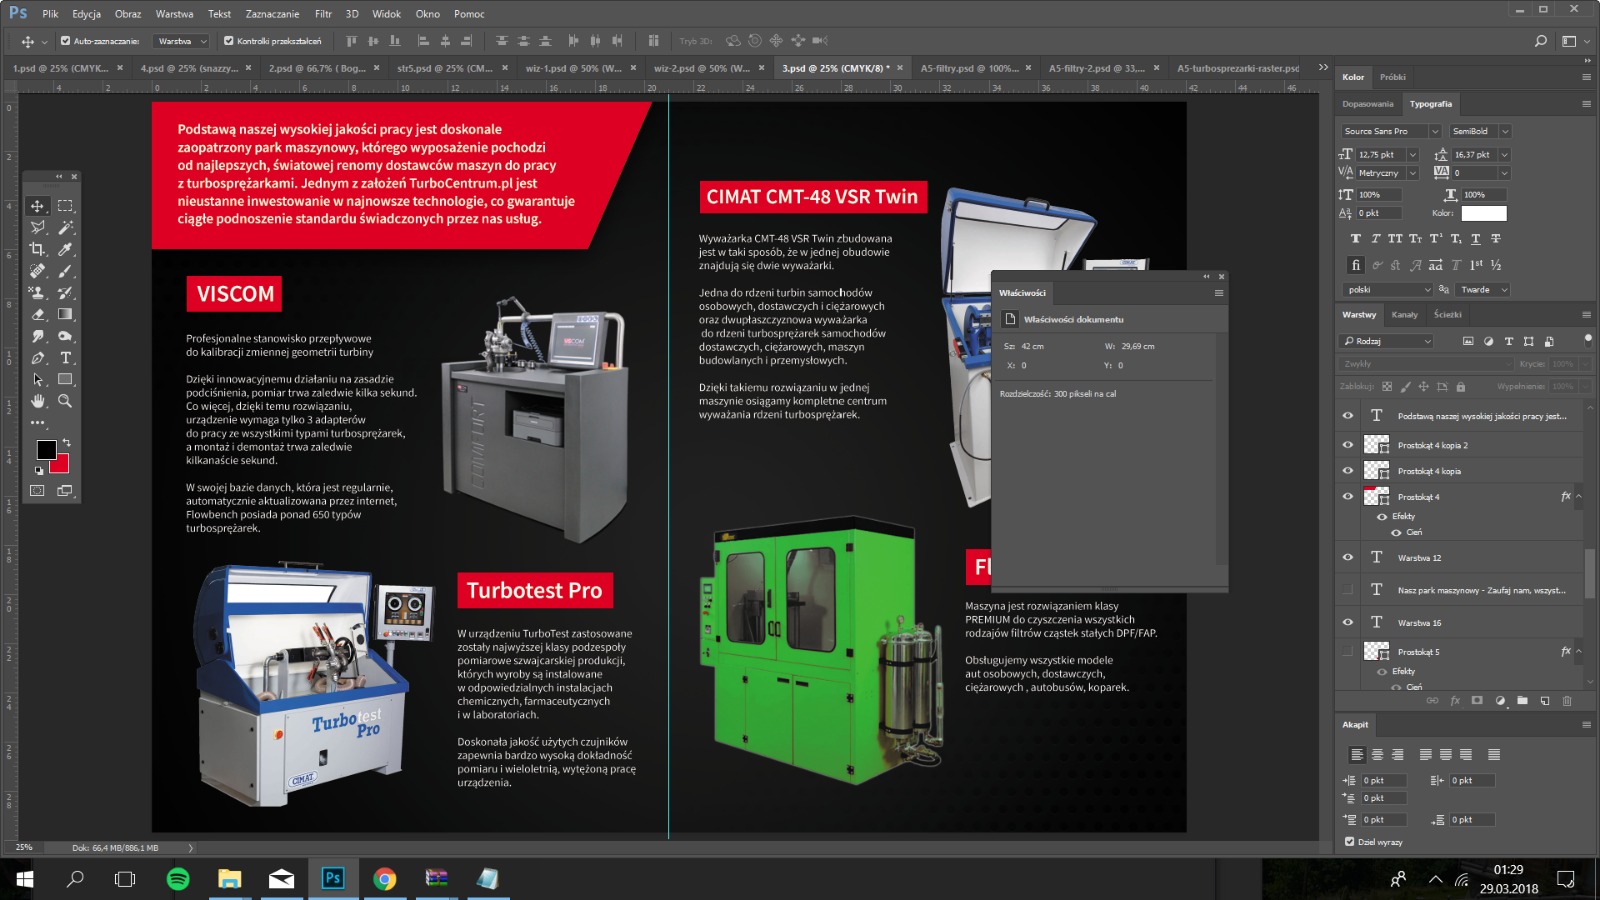The width and height of the screenshot is (1600, 900).
Task: Create a new group with folder icon
Action: click(x=1522, y=701)
